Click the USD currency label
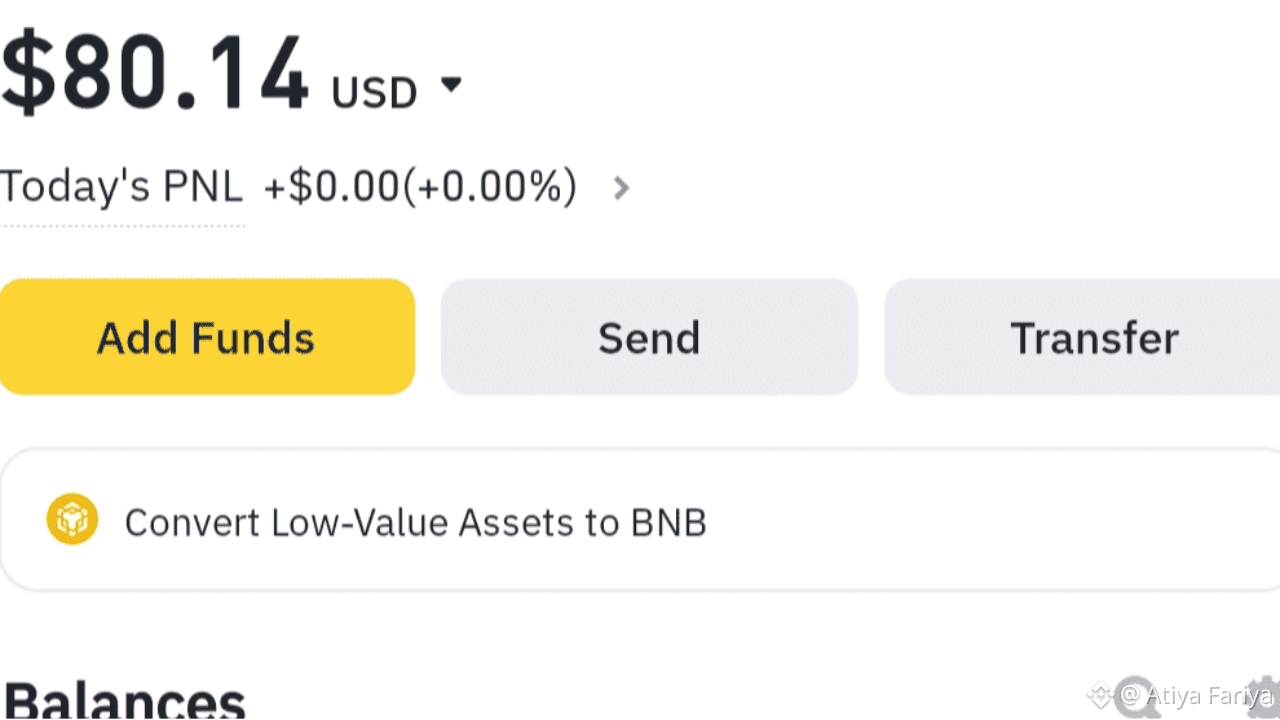This screenshot has width=1280, height=720. tap(374, 92)
